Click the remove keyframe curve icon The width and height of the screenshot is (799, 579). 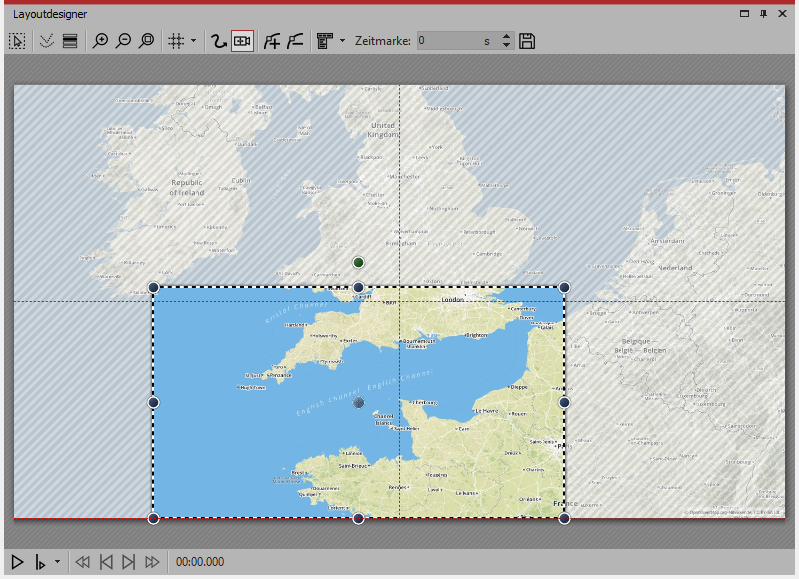coord(295,41)
